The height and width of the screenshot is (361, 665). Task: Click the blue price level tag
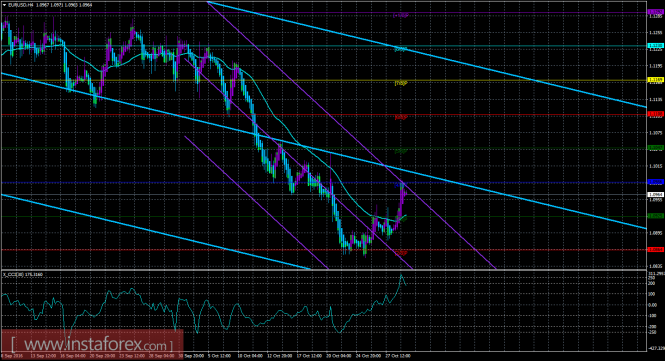656,182
